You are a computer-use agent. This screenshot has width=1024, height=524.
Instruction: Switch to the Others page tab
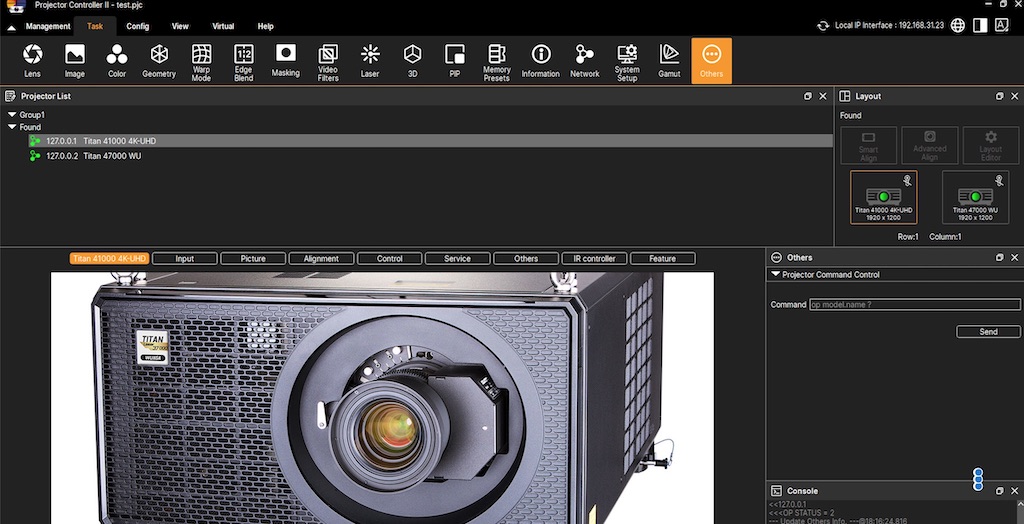pyautogui.click(x=526, y=259)
